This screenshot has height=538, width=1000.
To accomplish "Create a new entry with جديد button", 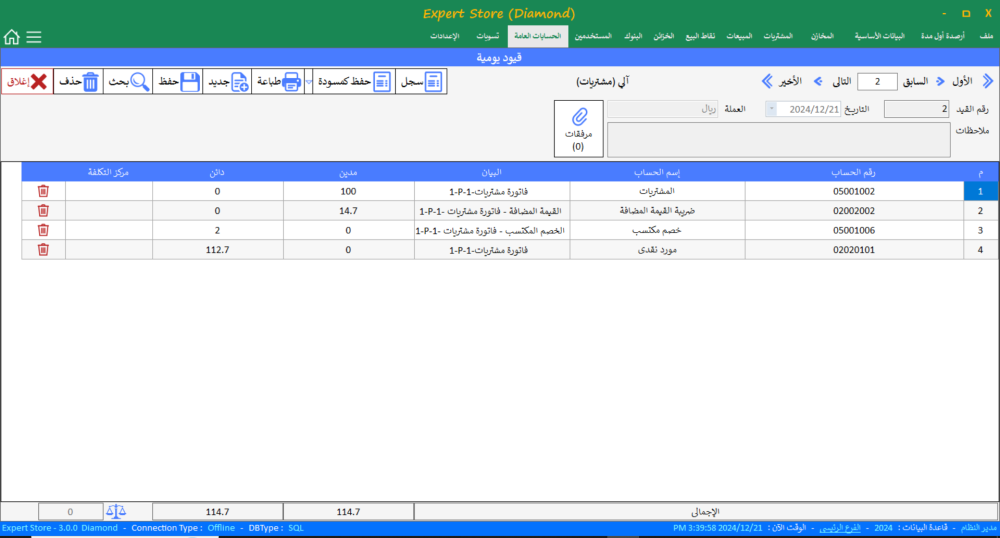I will coord(228,82).
